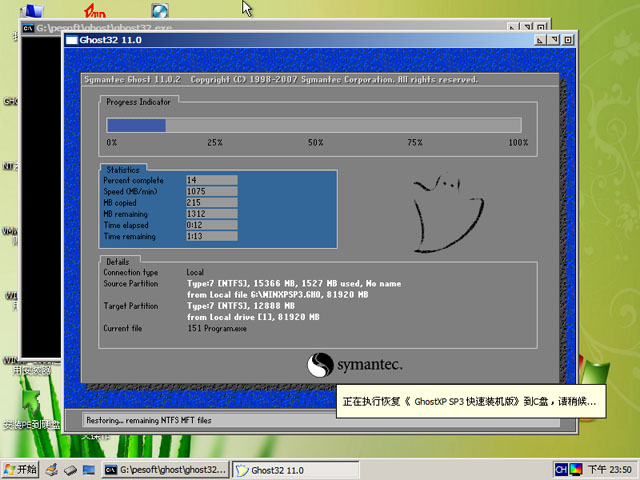
Task: Open the computer desktop icon at top left
Action: coord(31,10)
